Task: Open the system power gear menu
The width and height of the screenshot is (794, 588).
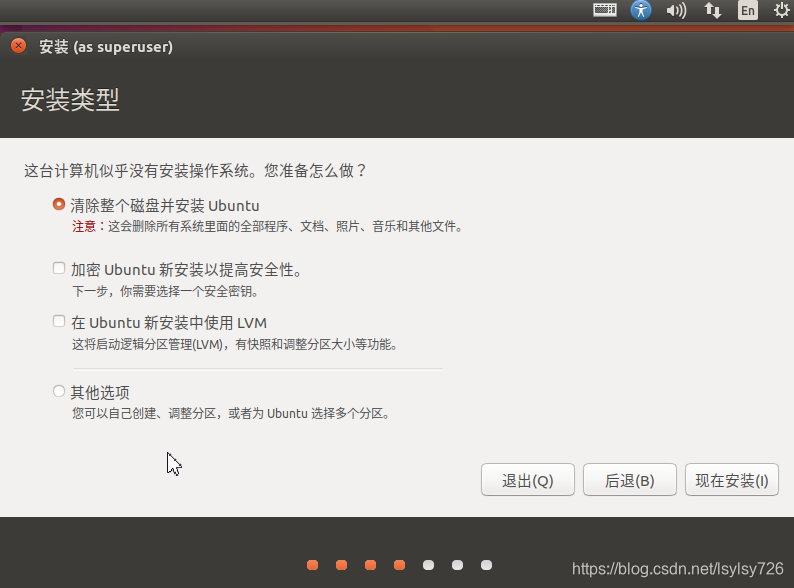Action: click(x=782, y=10)
